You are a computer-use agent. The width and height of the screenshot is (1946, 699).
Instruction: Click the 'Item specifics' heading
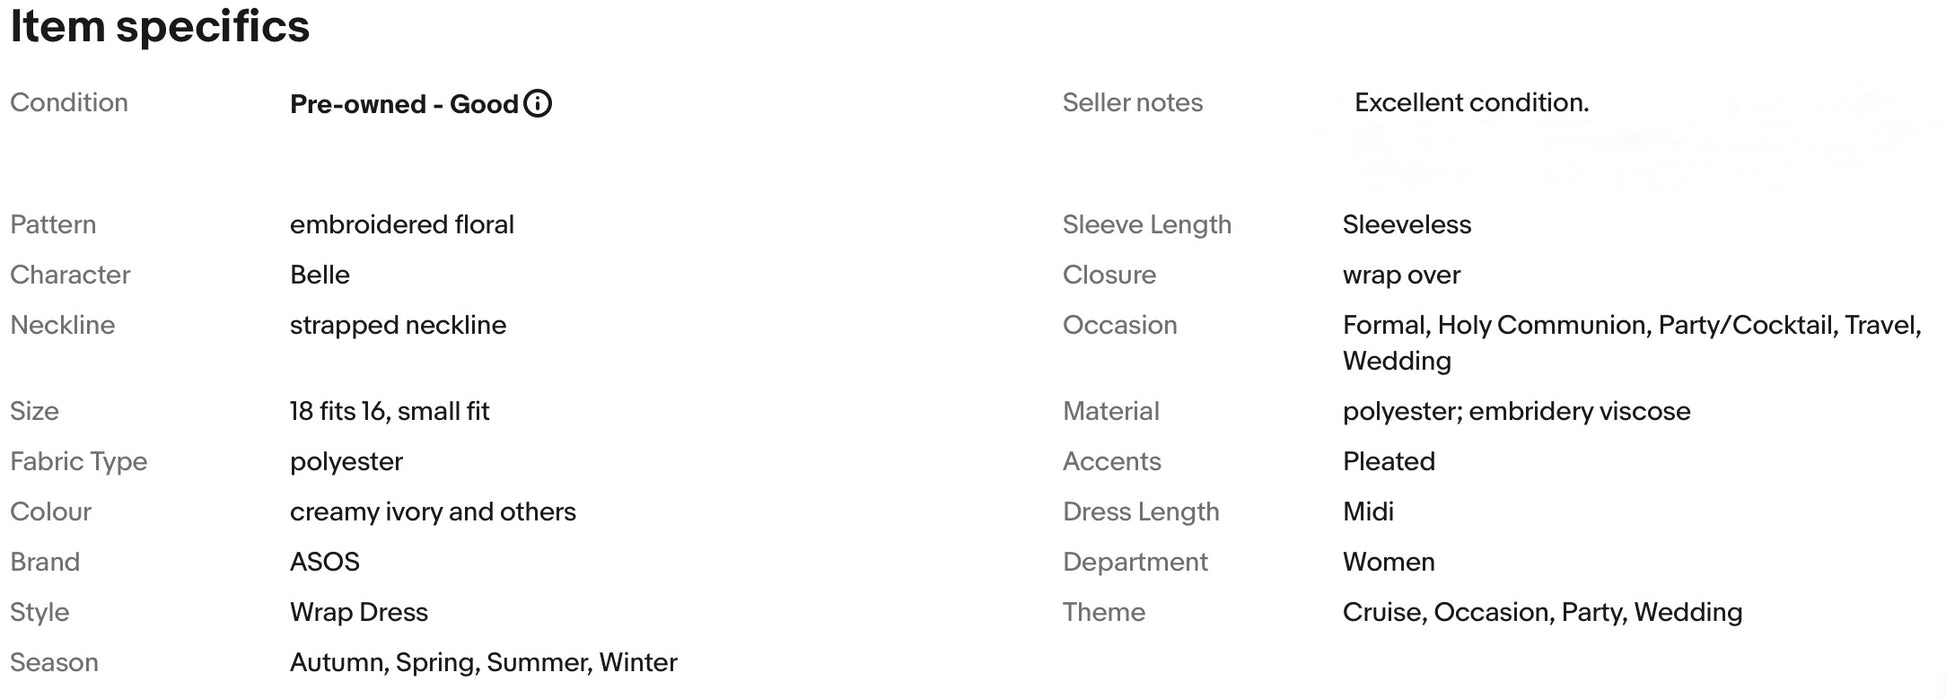160,27
